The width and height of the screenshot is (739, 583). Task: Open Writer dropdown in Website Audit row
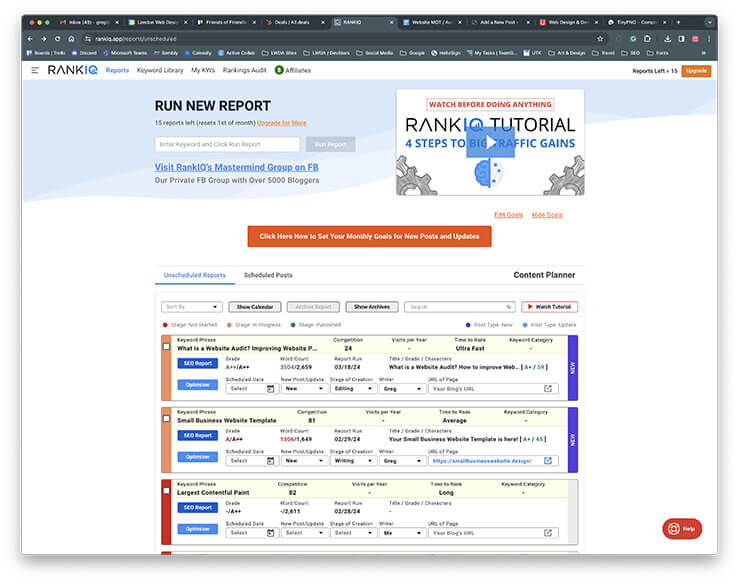402,389
